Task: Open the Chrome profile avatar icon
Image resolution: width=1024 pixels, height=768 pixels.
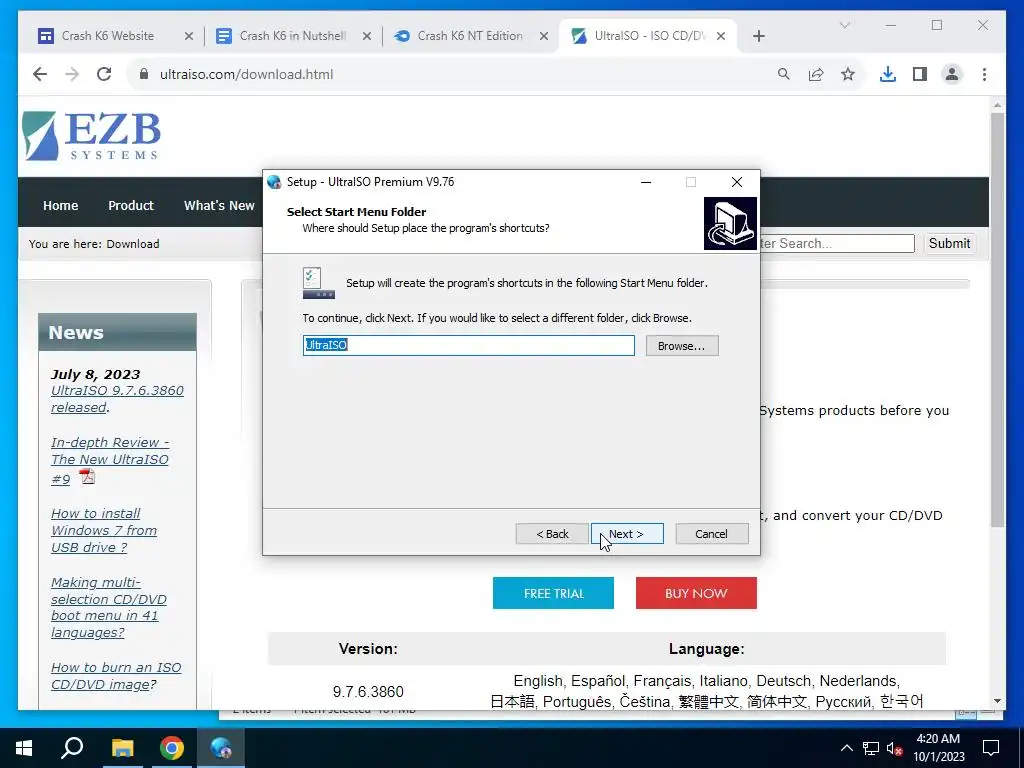Action: coord(952,74)
